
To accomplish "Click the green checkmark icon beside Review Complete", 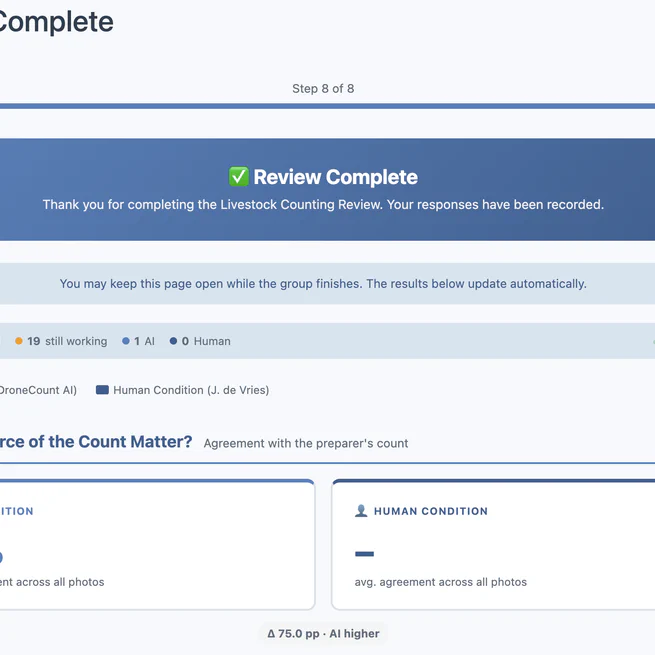I will click(239, 176).
